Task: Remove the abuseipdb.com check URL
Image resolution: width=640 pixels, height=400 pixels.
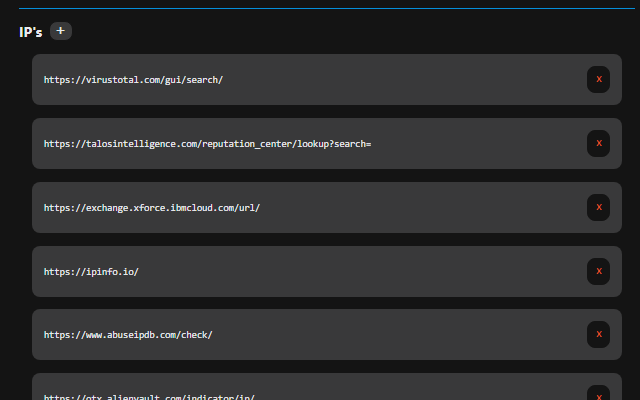Action: click(x=598, y=335)
